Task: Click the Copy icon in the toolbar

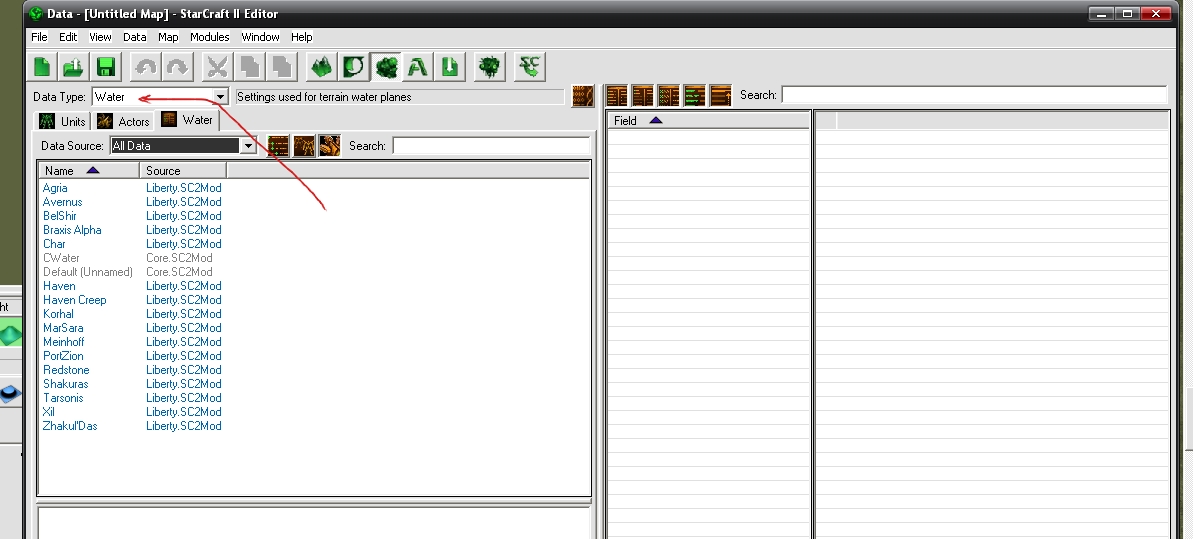Action: pos(249,67)
